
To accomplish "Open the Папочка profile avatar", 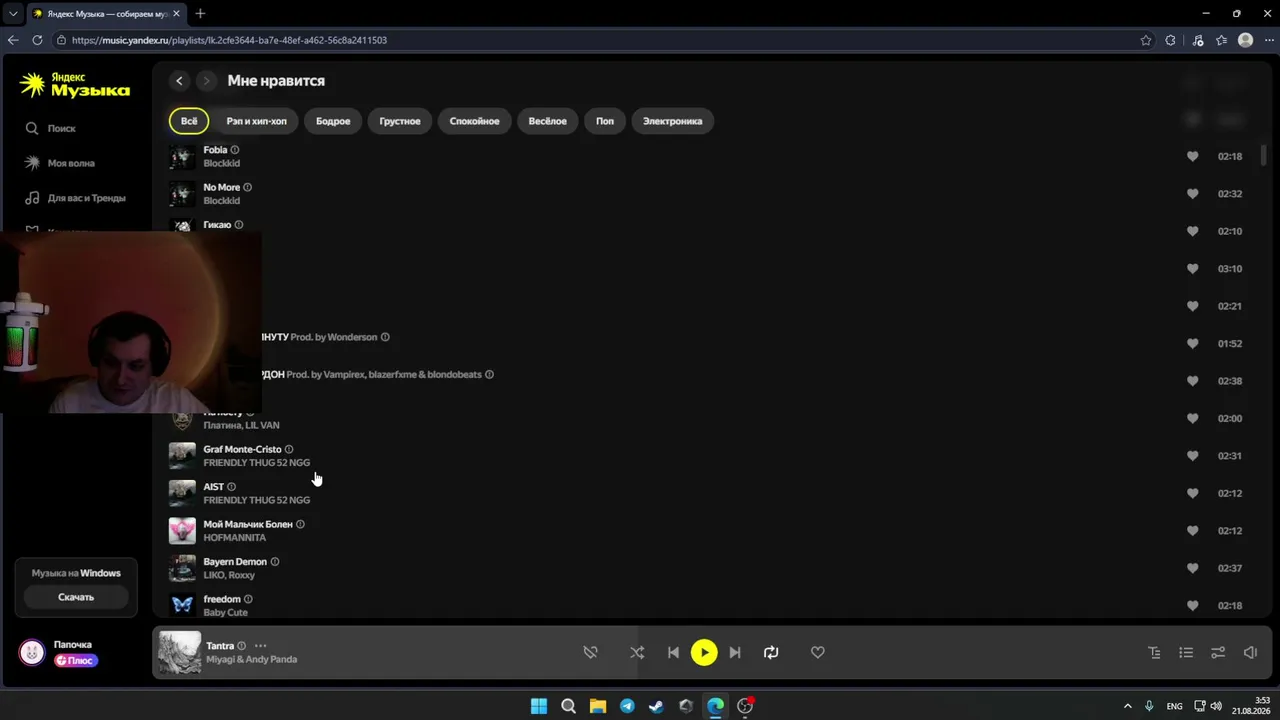I will 32,653.
